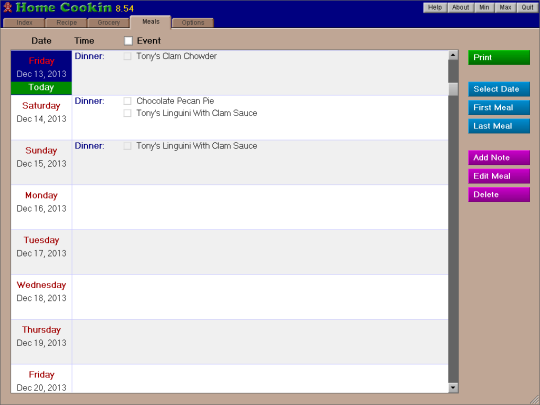Screen dimensions: 540x405
Task: Check Tony's Clam Chowder checkbox
Action: point(127,56)
